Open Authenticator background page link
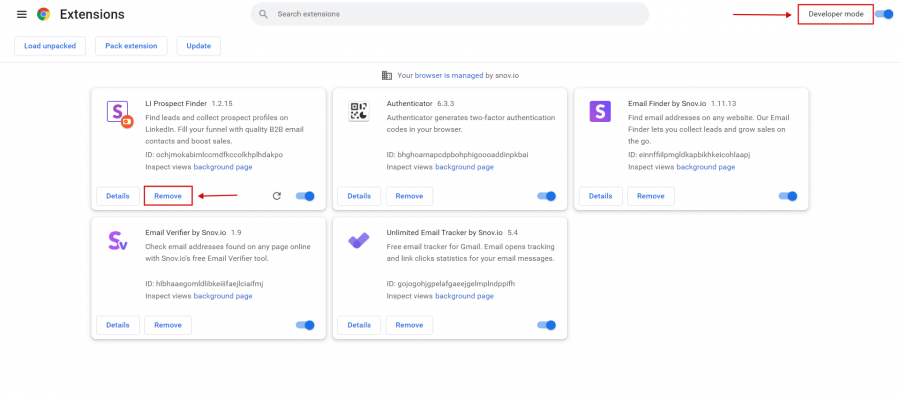This screenshot has width=900, height=396. (x=464, y=167)
